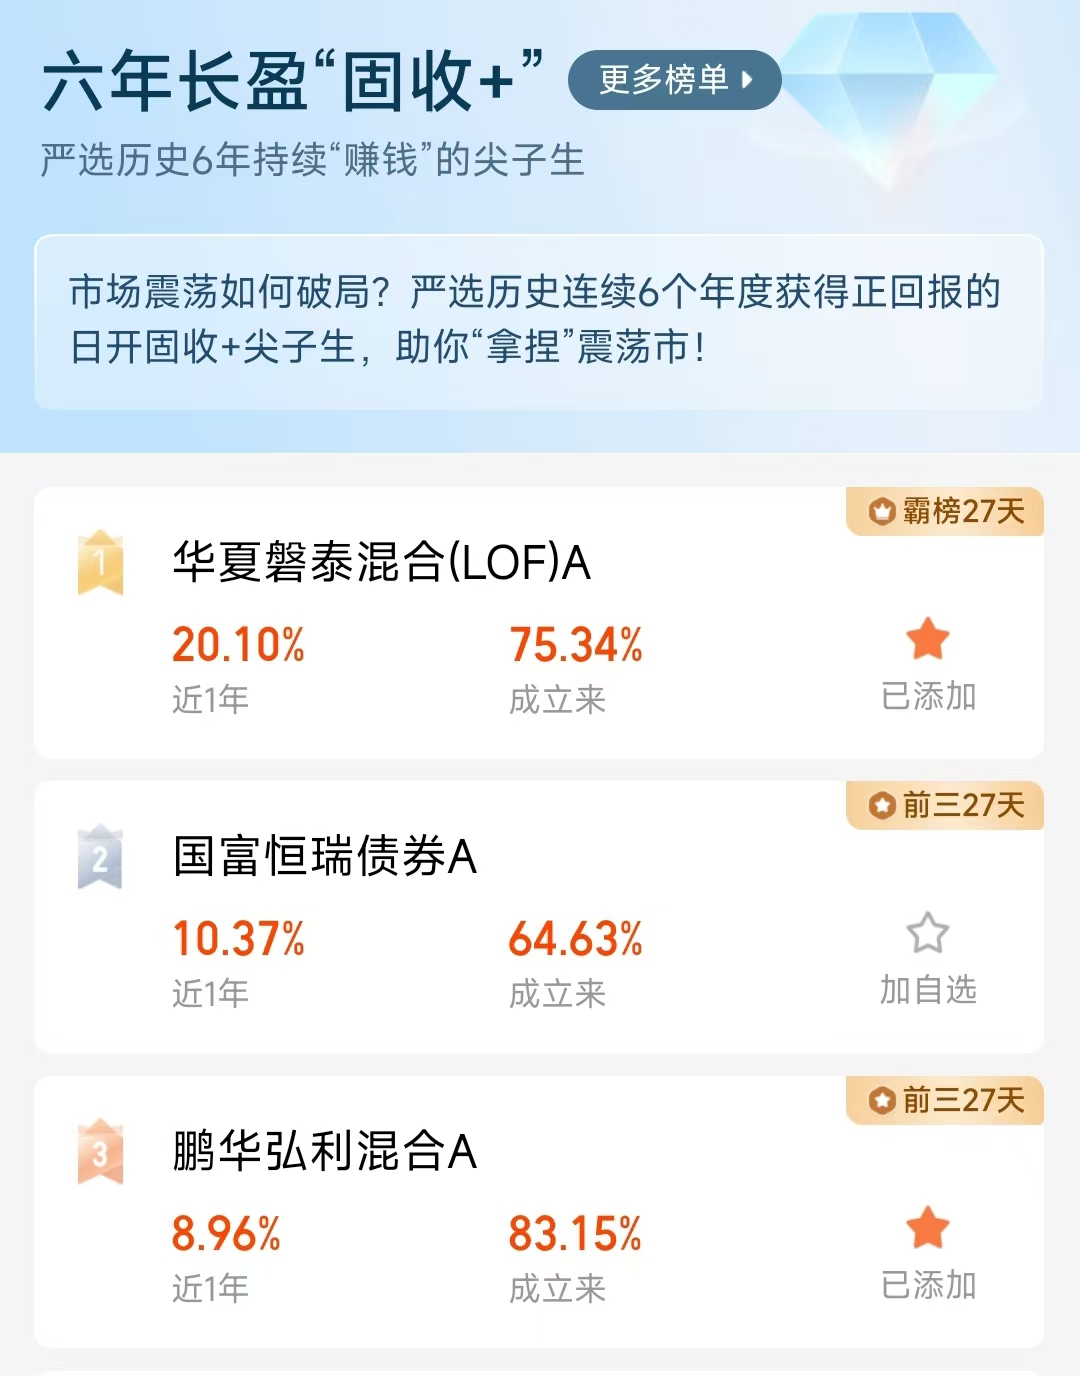Open the 国富恒瑞债券A fund details
1080x1376 pixels.
[x=324, y=856]
